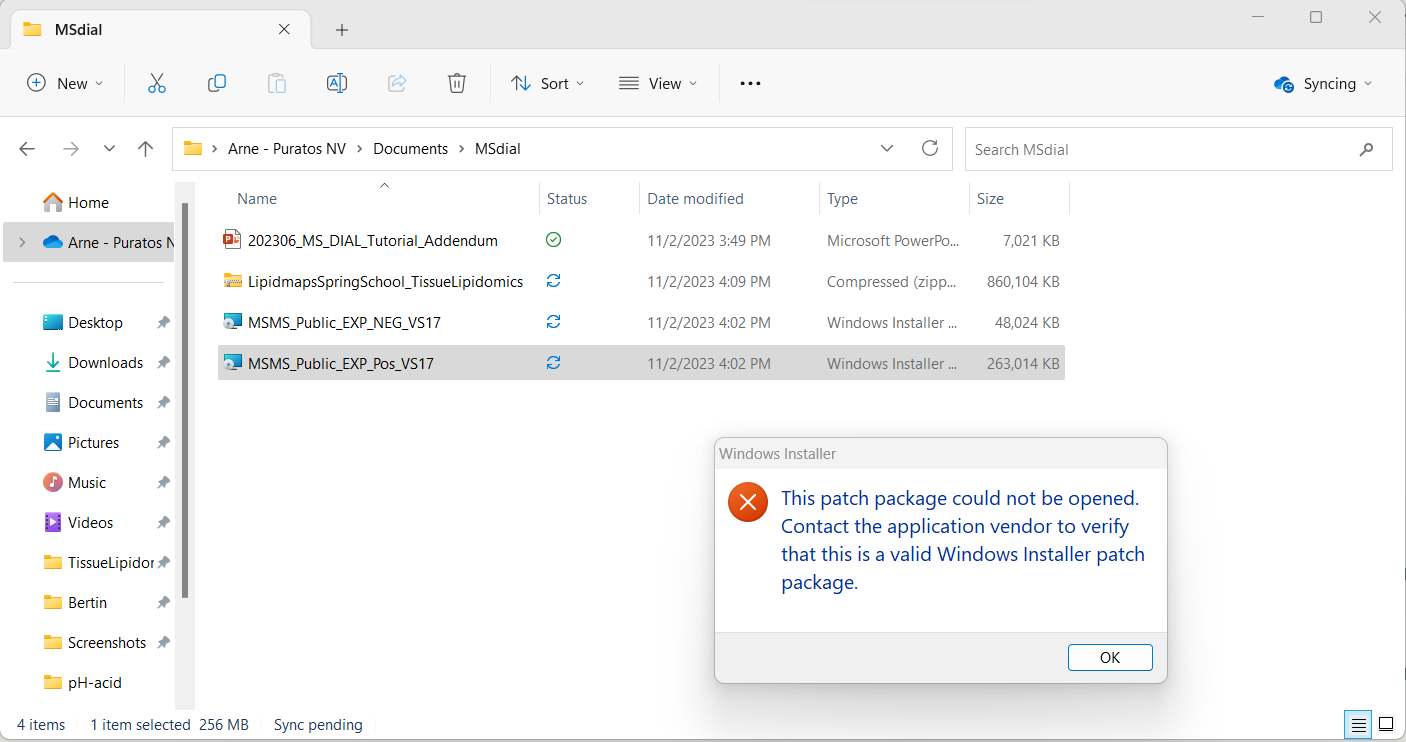The image size is (1406, 742).
Task: Click the Paste icon
Action: (x=276, y=83)
